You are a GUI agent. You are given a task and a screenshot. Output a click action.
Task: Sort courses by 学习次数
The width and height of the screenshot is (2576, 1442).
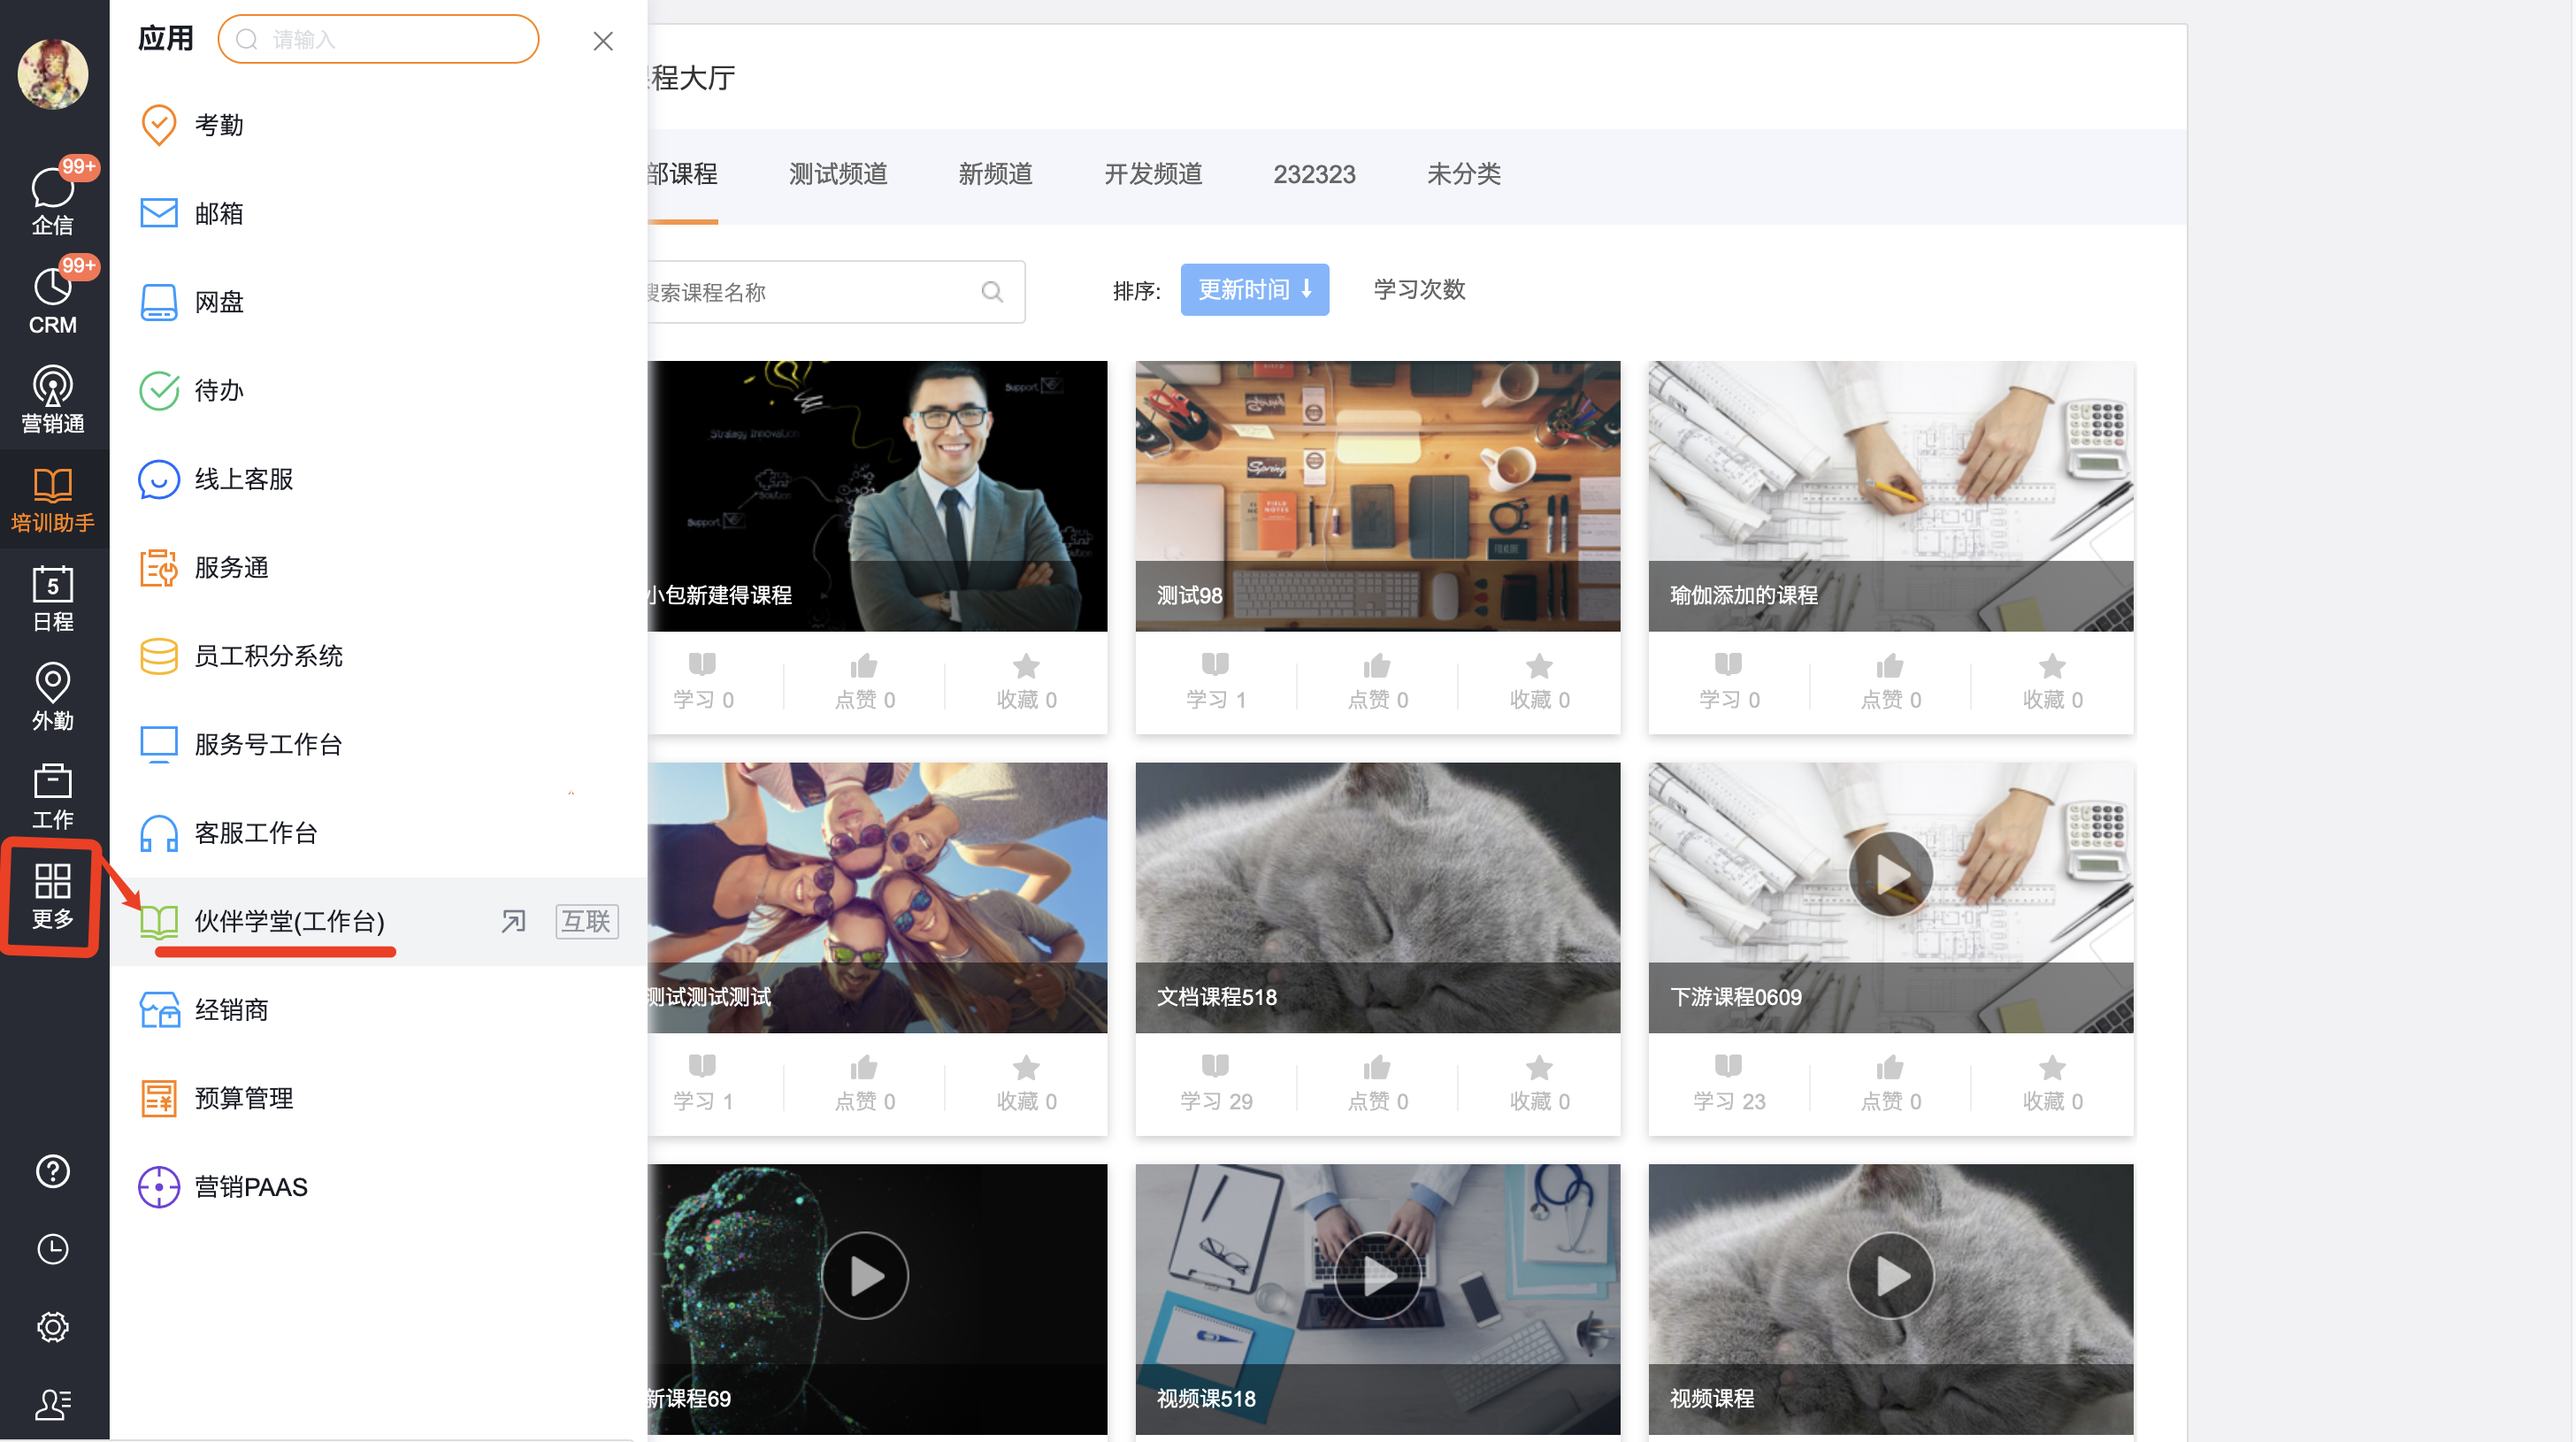tap(1419, 290)
